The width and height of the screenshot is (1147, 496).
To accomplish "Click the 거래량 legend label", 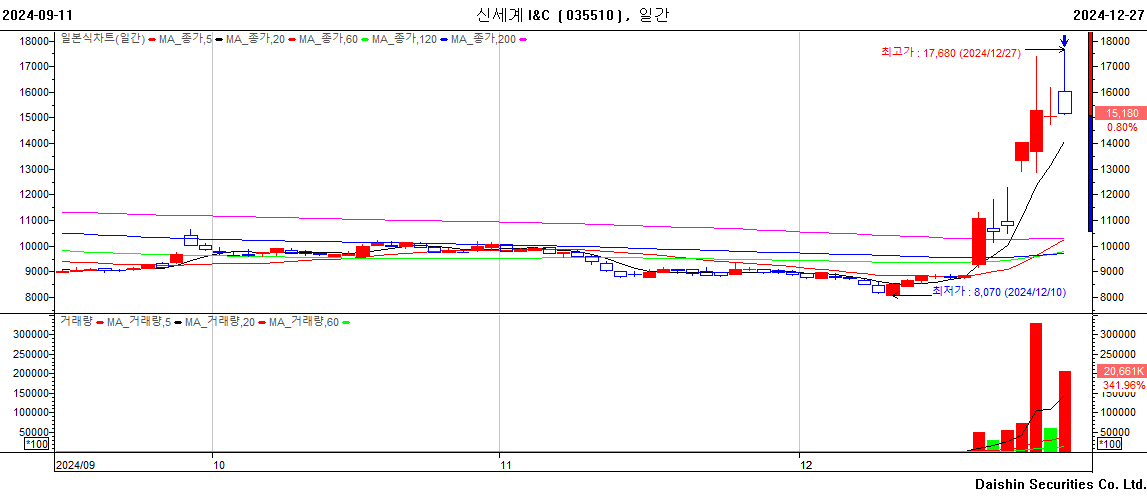I will [x=76, y=321].
